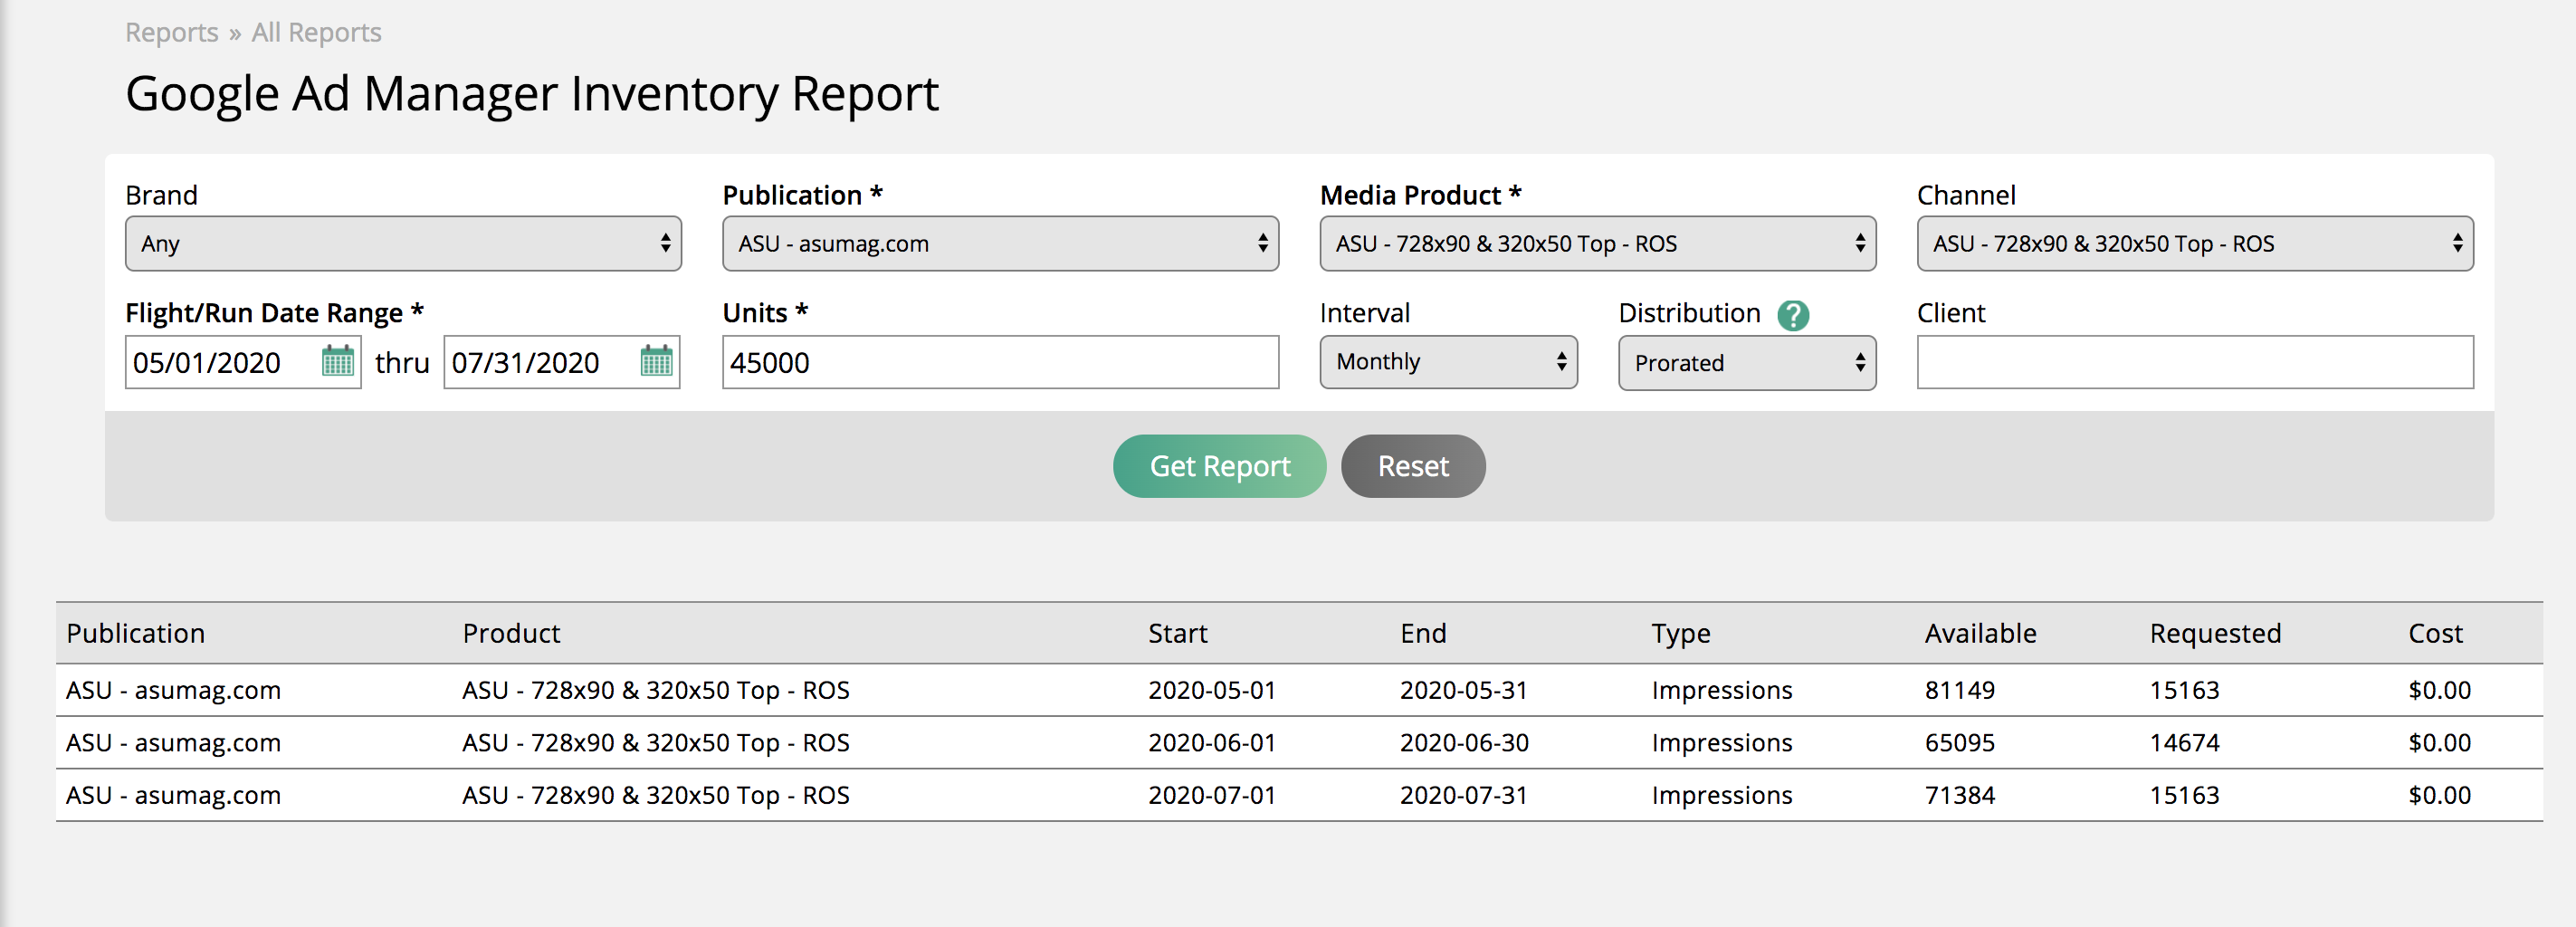Click the Units input field
The width and height of the screenshot is (2576, 927).
click(1000, 362)
